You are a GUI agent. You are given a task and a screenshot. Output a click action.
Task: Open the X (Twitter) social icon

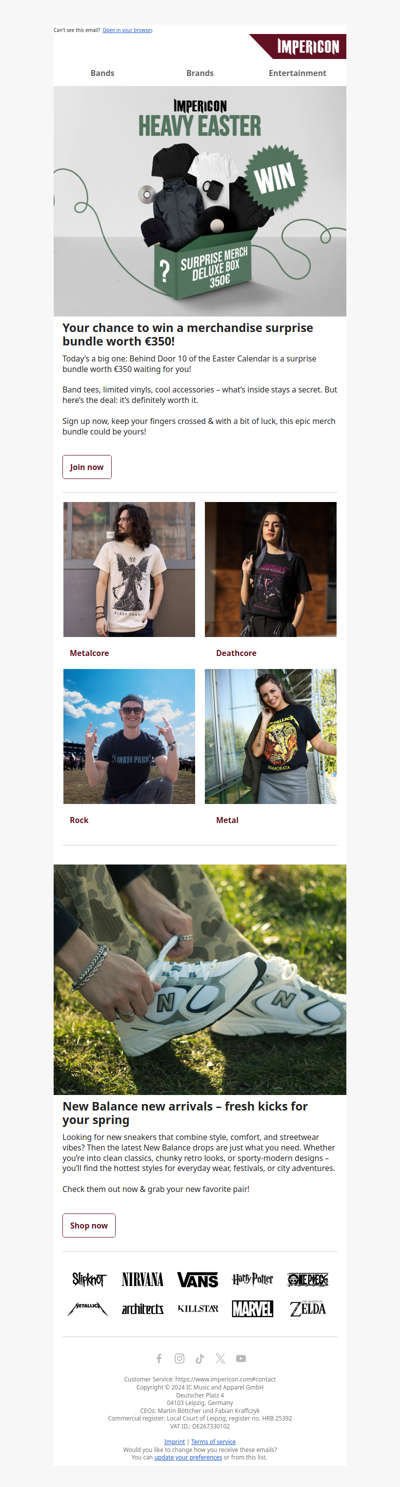[220, 1358]
